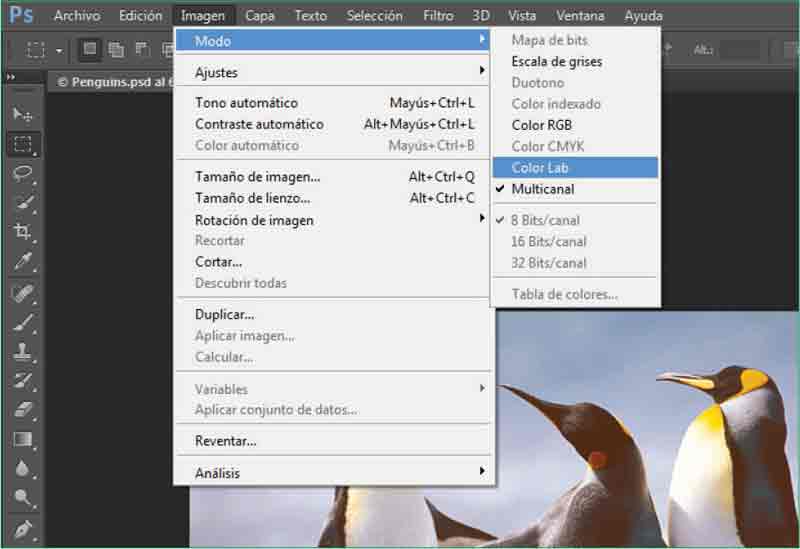800x549 pixels.
Task: Click Duplicar... in the Imagen menu
Action: (224, 314)
